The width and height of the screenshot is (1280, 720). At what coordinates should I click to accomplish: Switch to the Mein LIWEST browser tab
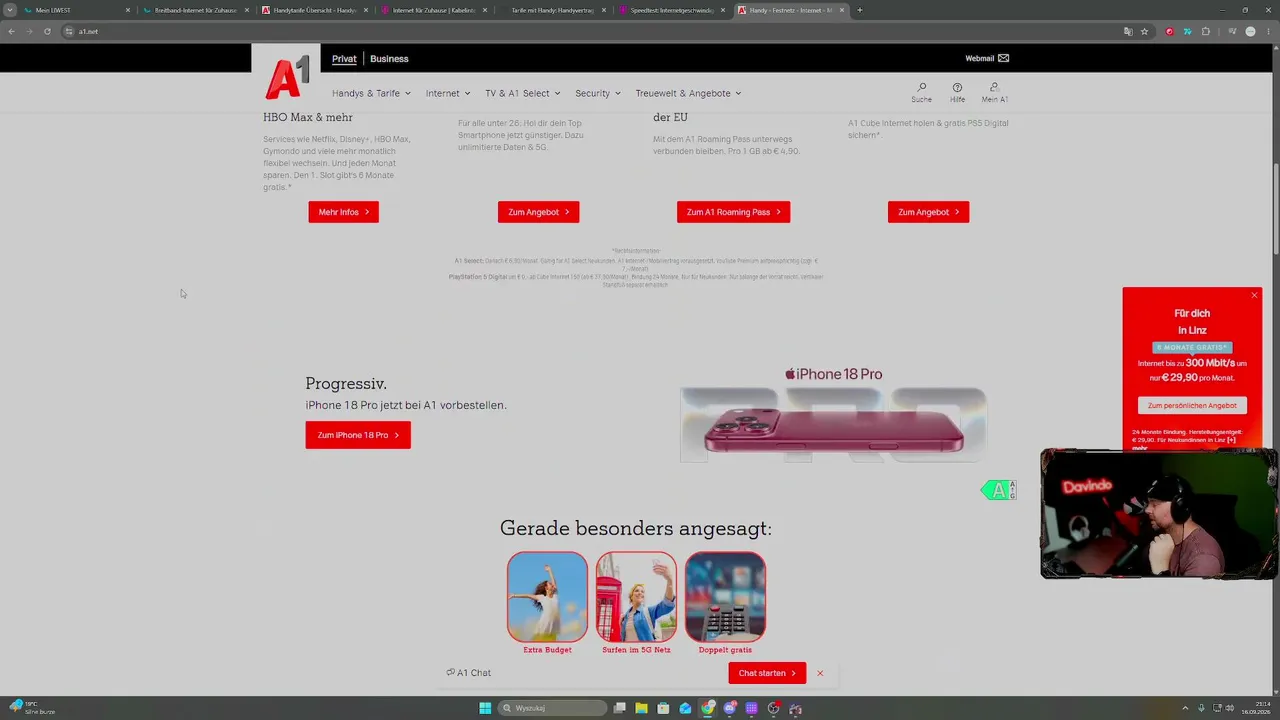pyautogui.click(x=76, y=10)
